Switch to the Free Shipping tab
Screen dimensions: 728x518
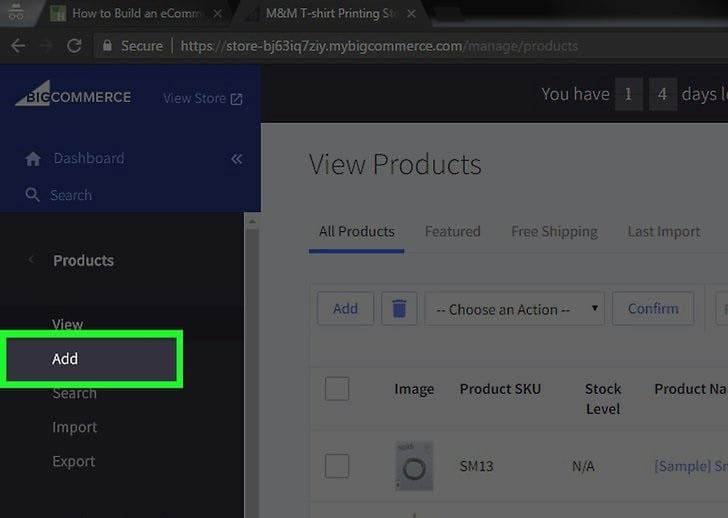point(554,231)
